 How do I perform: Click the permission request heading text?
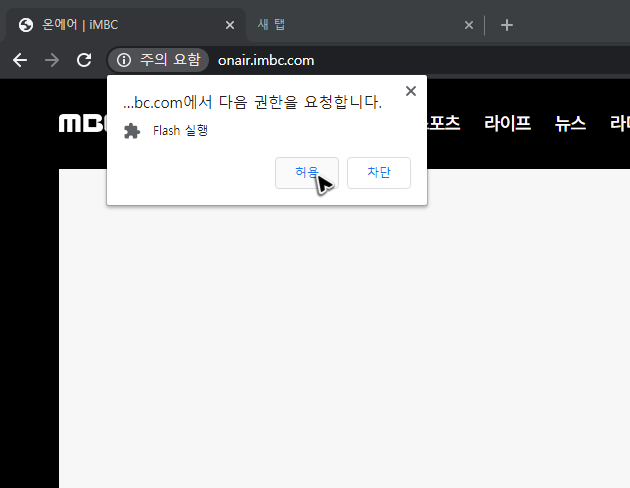pyautogui.click(x=252, y=102)
